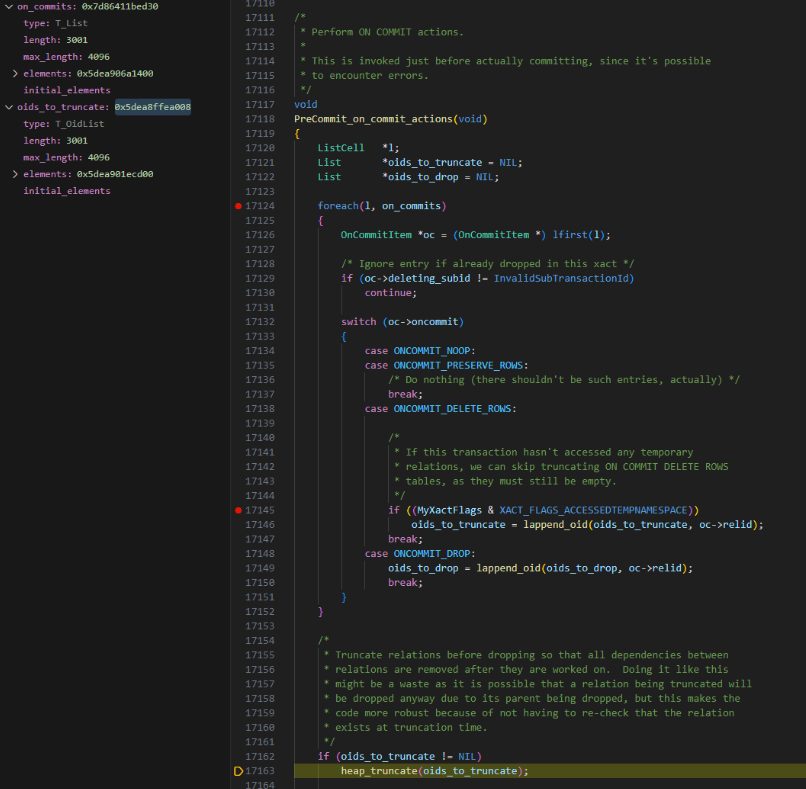Click the heap_truncate function call

[x=381, y=771]
